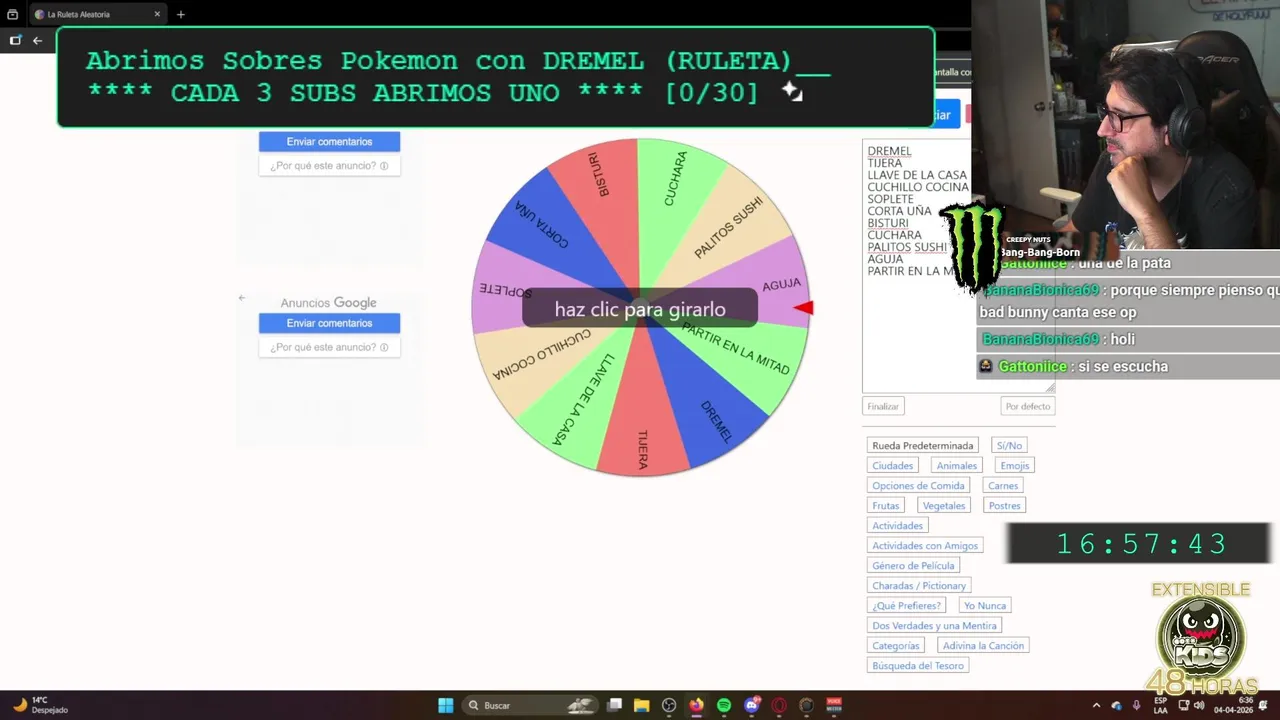This screenshot has height=720, width=1280.
Task: Select the 'Frutas' preset
Action: tap(886, 505)
